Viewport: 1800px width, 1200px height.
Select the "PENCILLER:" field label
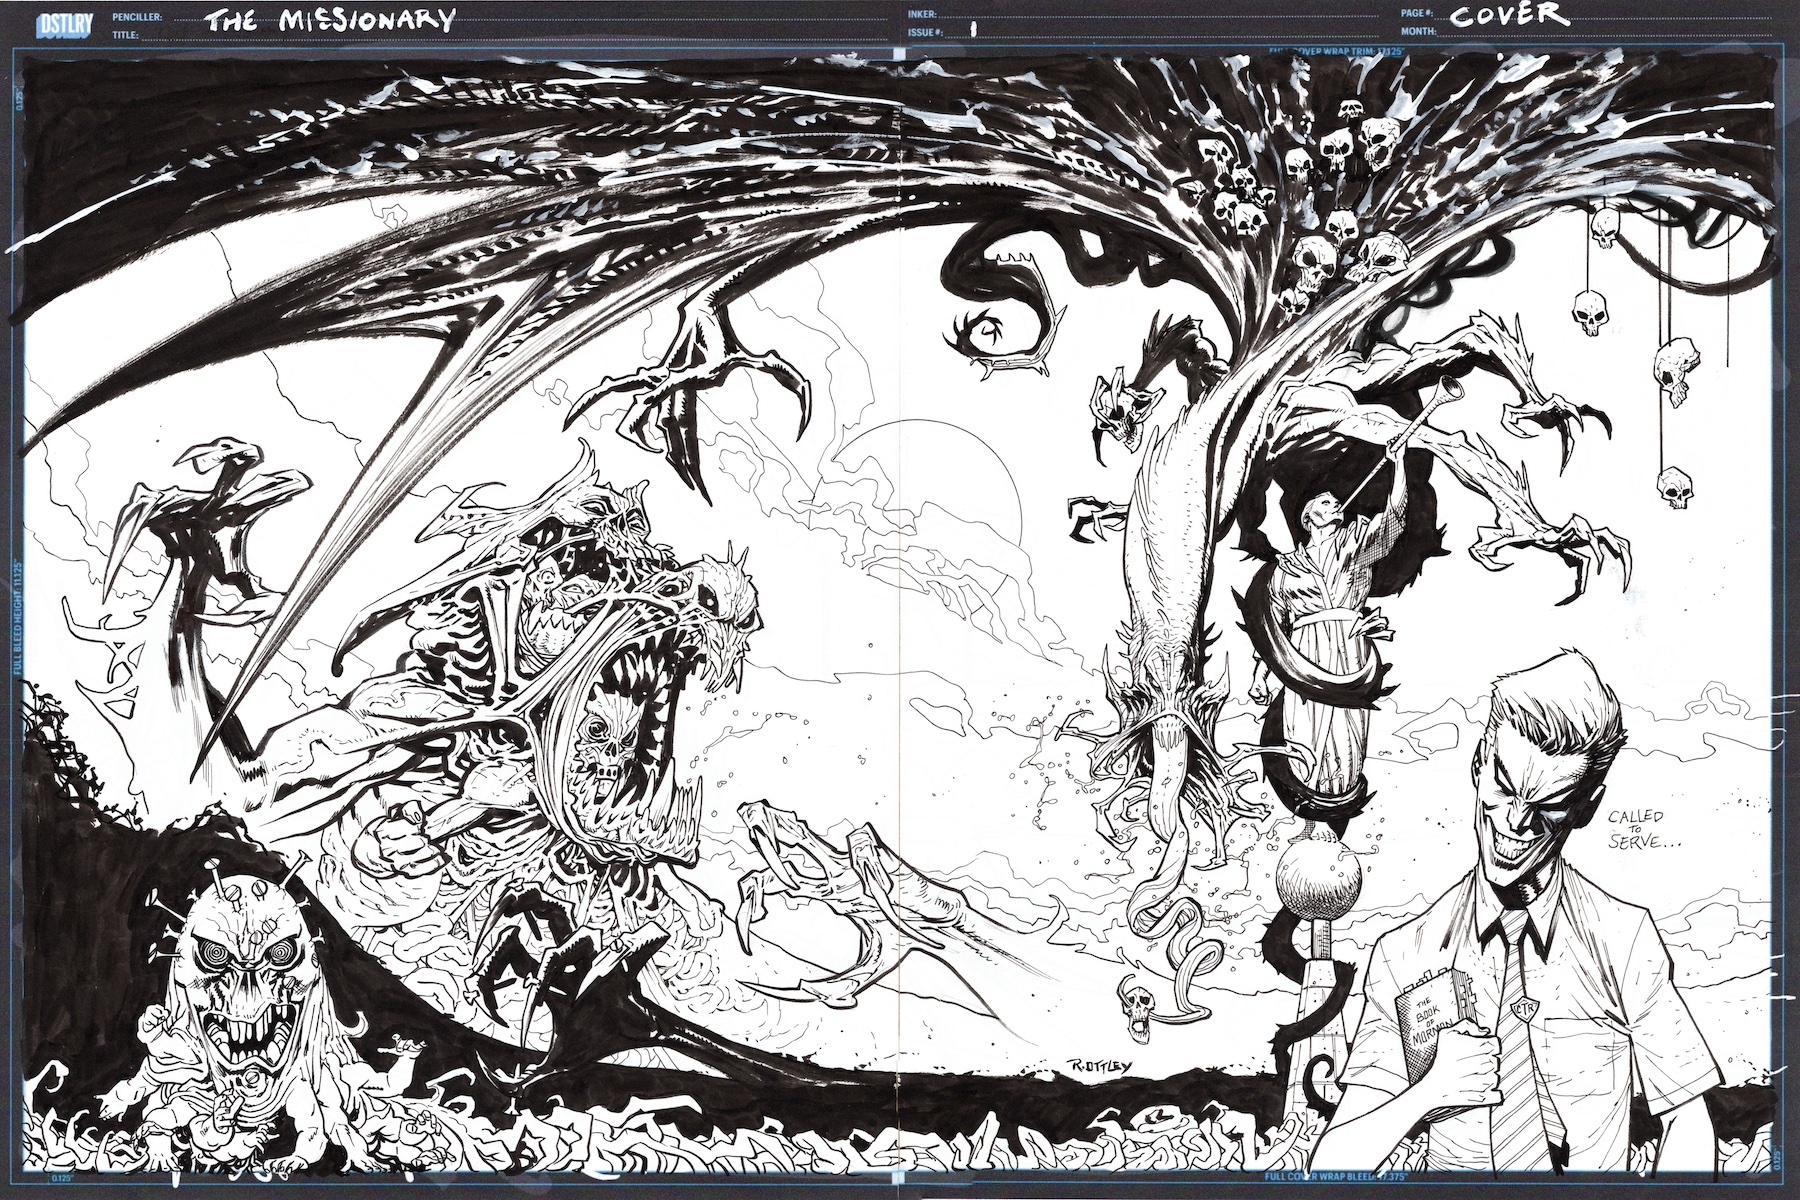[x=136, y=19]
